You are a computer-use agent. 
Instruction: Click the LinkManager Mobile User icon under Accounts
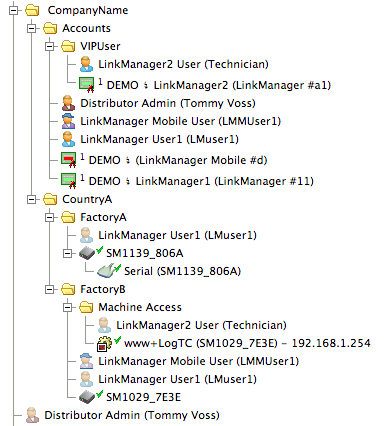[68, 121]
